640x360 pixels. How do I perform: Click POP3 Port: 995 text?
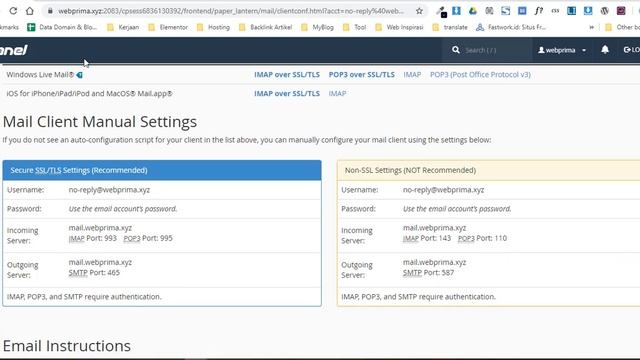(148, 238)
